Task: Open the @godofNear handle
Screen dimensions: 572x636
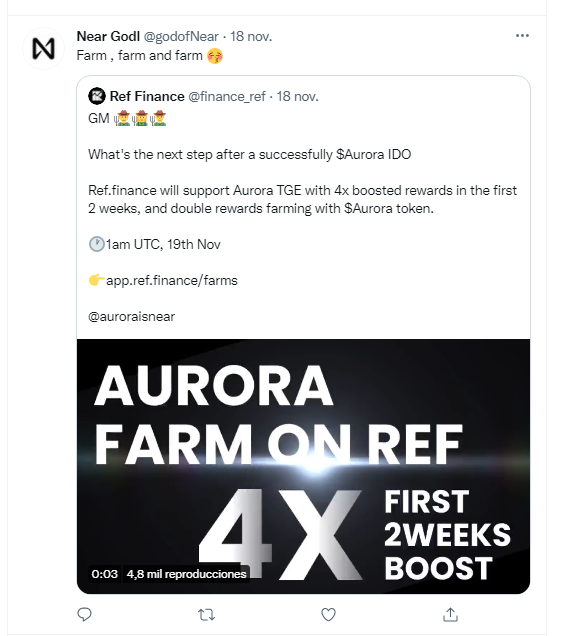Action: tap(181, 37)
